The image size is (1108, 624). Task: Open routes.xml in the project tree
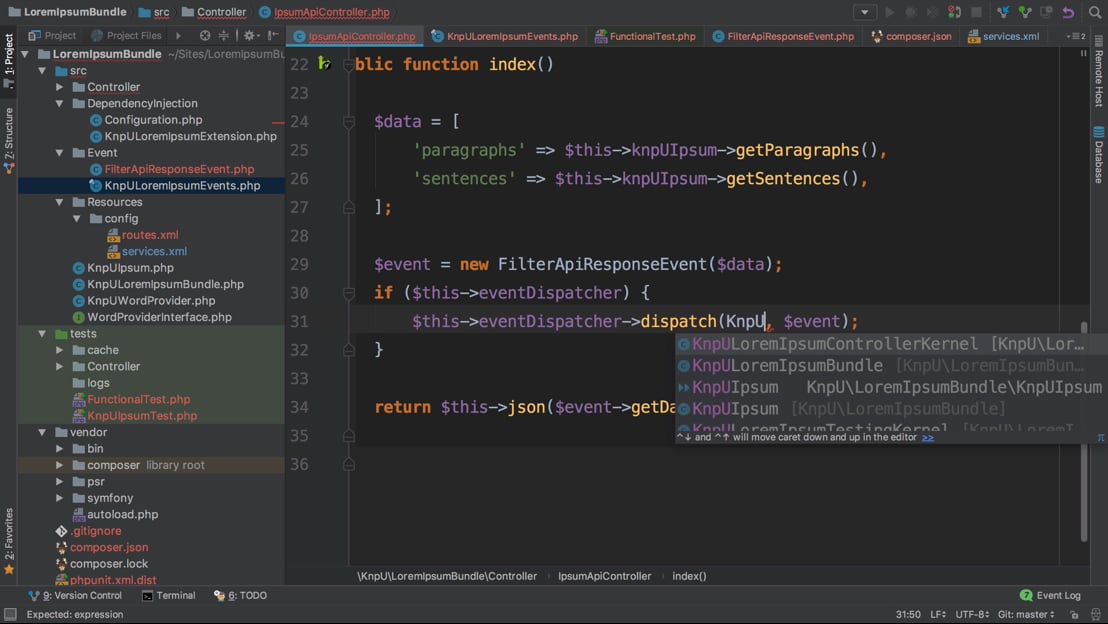tap(150, 235)
